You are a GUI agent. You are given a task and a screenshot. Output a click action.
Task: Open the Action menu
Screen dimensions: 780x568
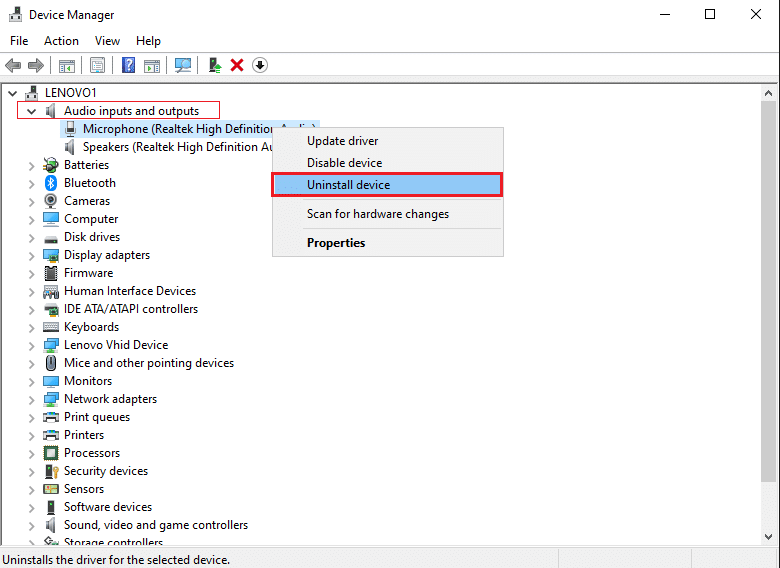click(61, 41)
